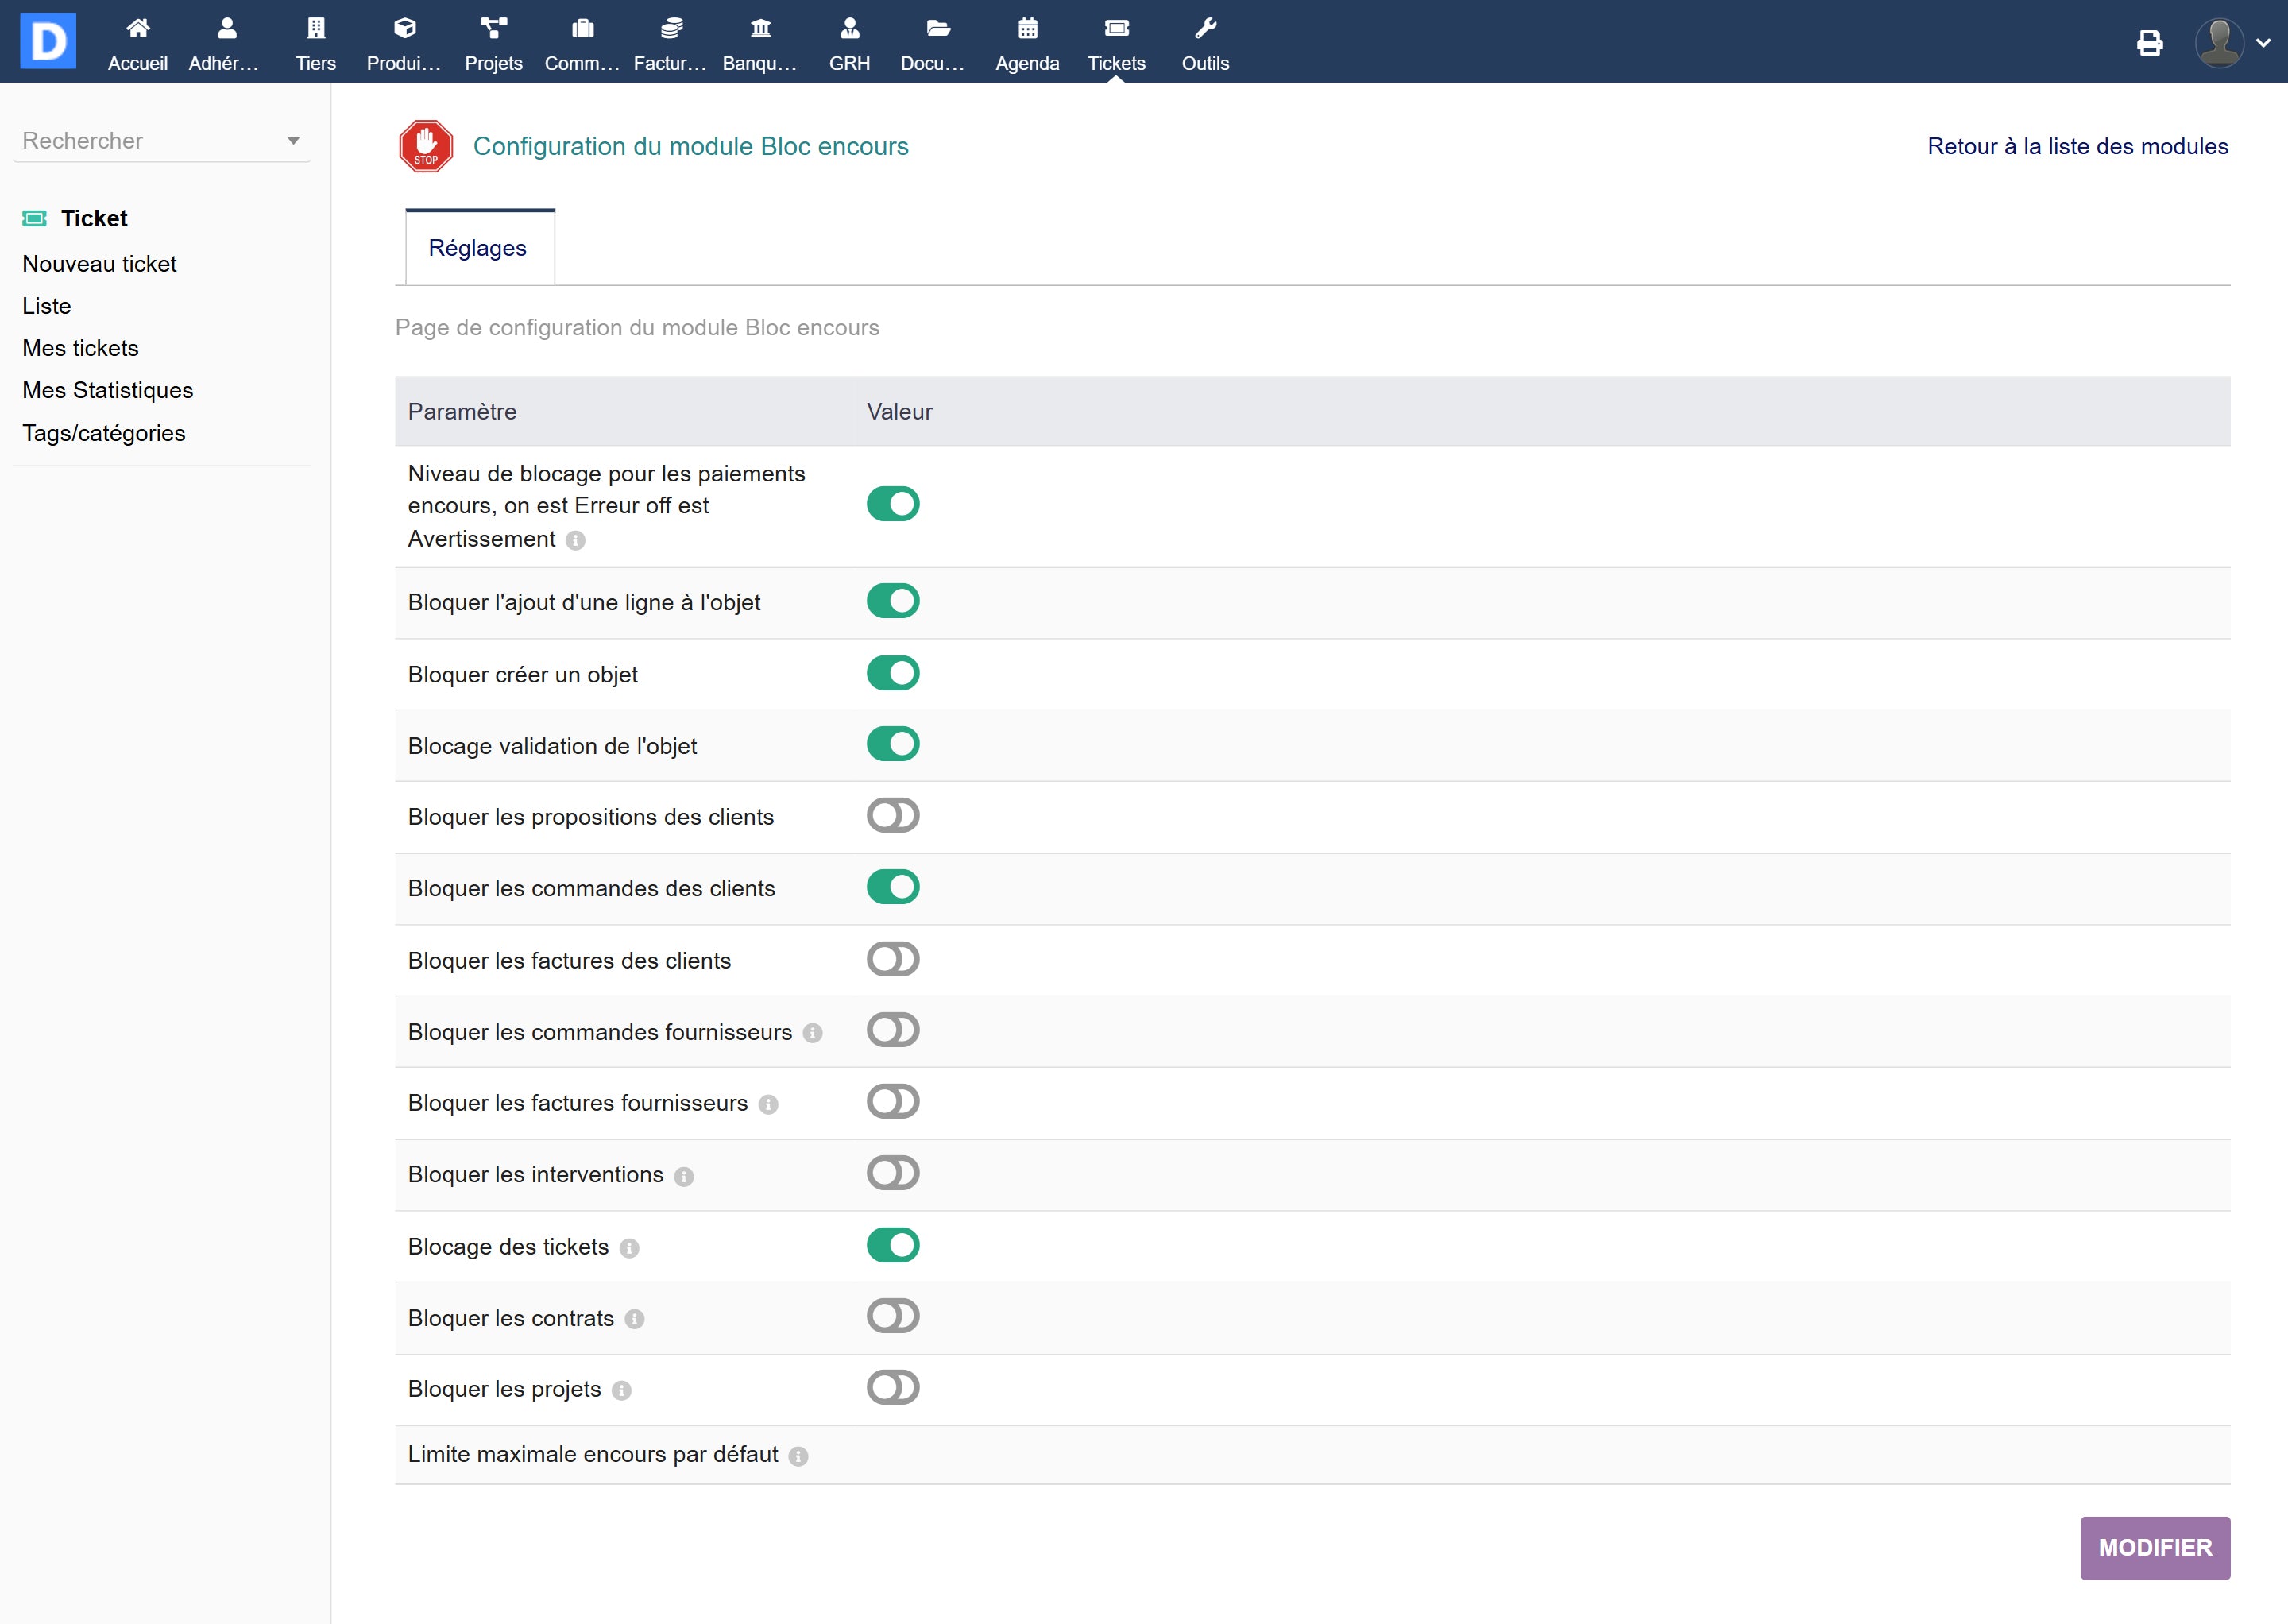Click Nouveau ticket in left menu
Viewport: 2288px width, 1624px height.
(x=99, y=264)
